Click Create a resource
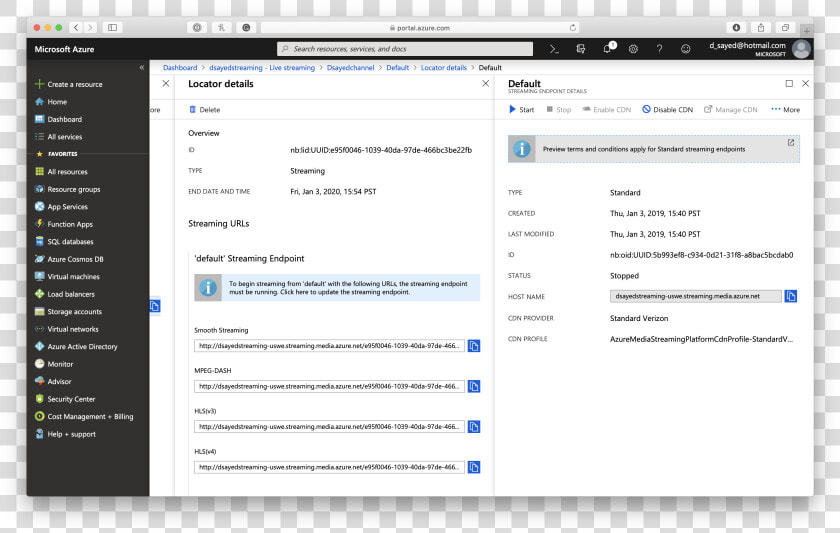 69,84
